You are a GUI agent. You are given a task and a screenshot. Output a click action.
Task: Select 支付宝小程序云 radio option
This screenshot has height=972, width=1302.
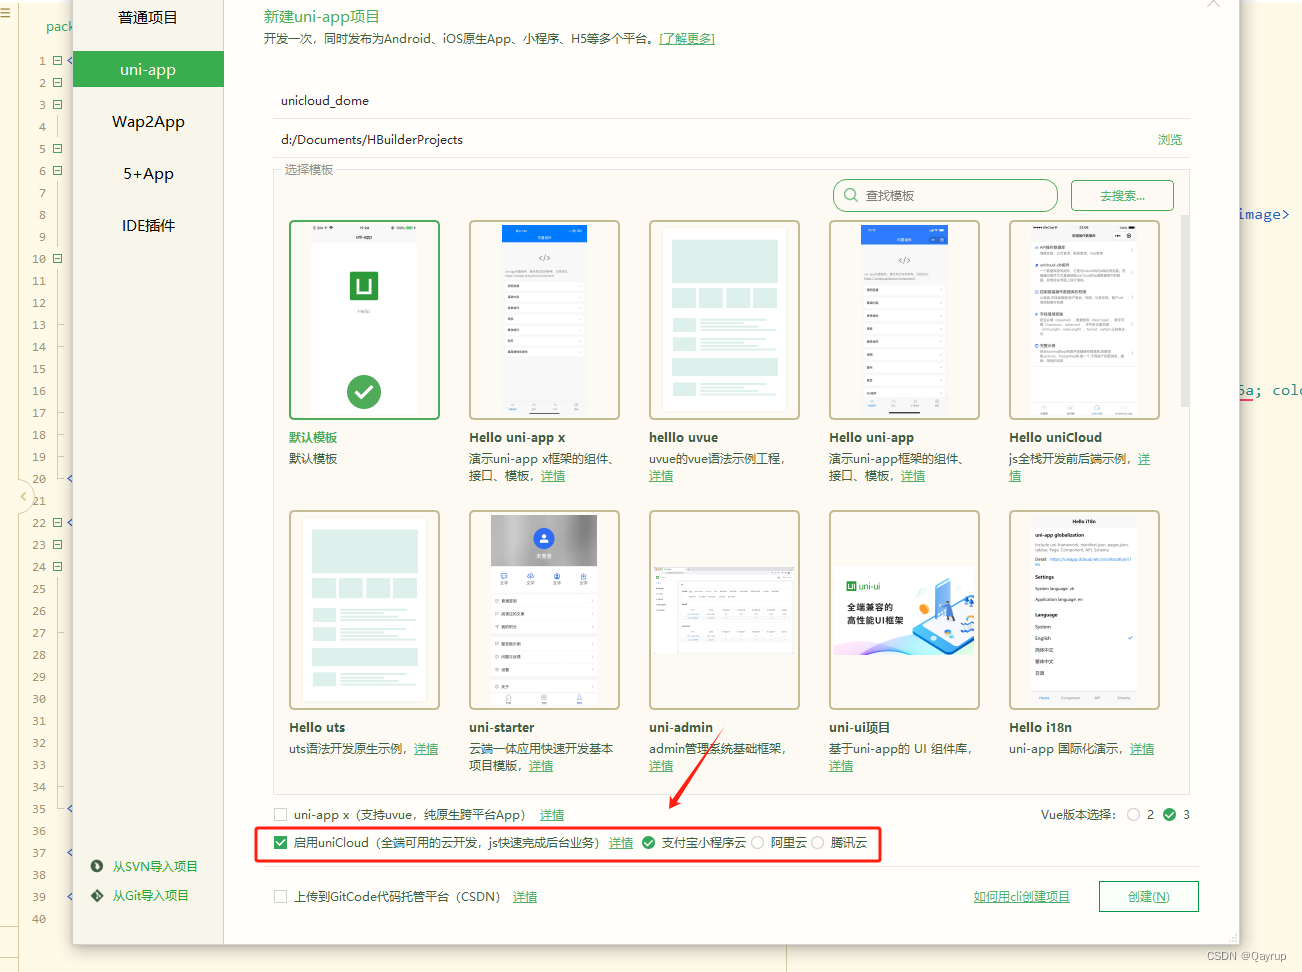pos(649,843)
